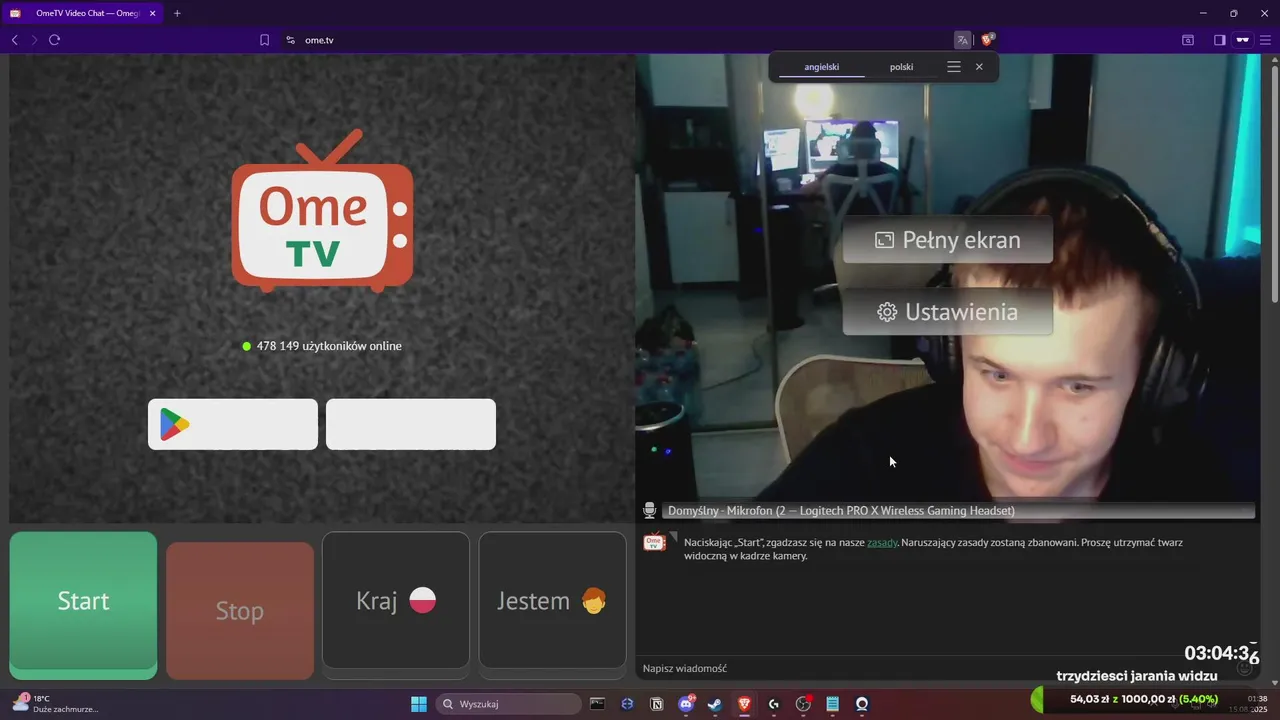
Task: Open Ustawienia settings on the video
Action: coord(948,312)
